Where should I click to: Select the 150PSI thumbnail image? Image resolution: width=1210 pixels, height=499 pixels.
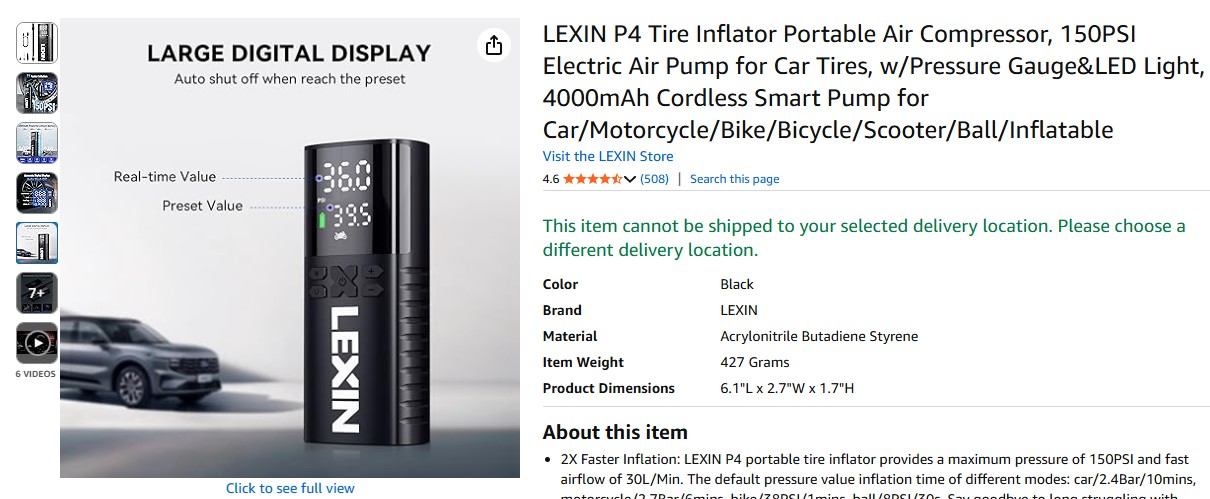point(37,92)
